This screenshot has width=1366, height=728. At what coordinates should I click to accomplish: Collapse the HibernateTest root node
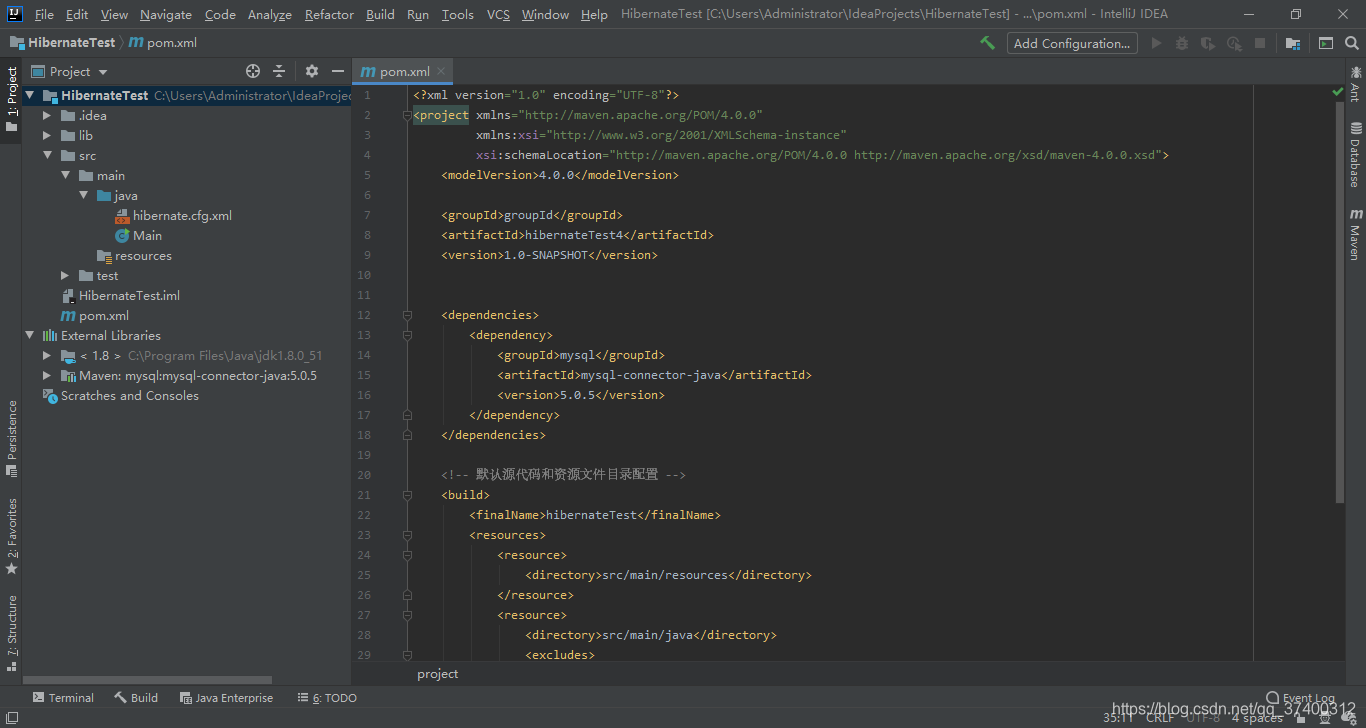tap(30, 96)
